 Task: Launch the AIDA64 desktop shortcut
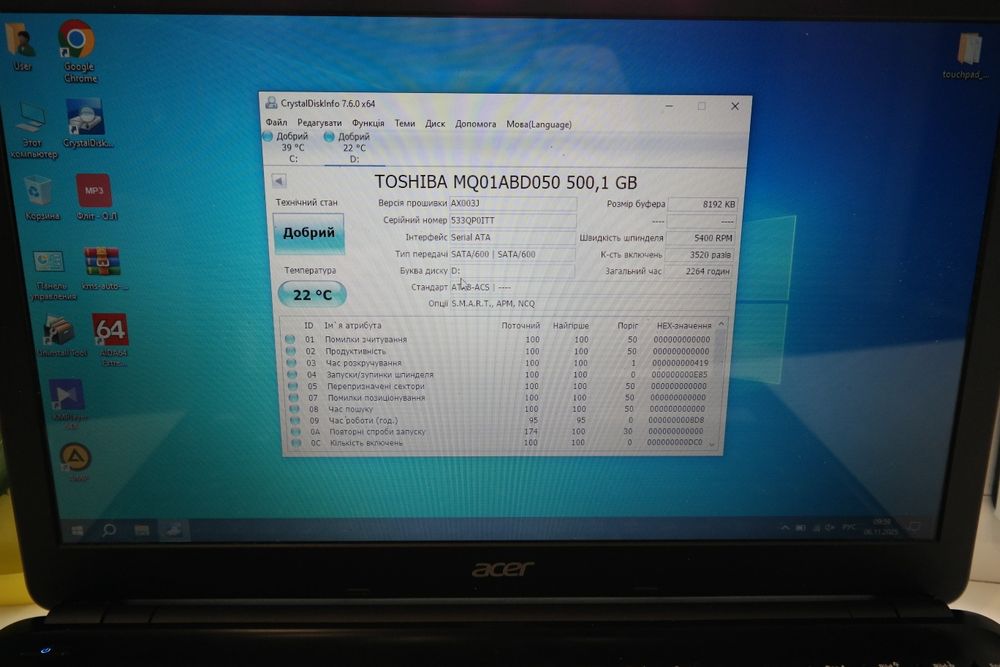click(111, 339)
